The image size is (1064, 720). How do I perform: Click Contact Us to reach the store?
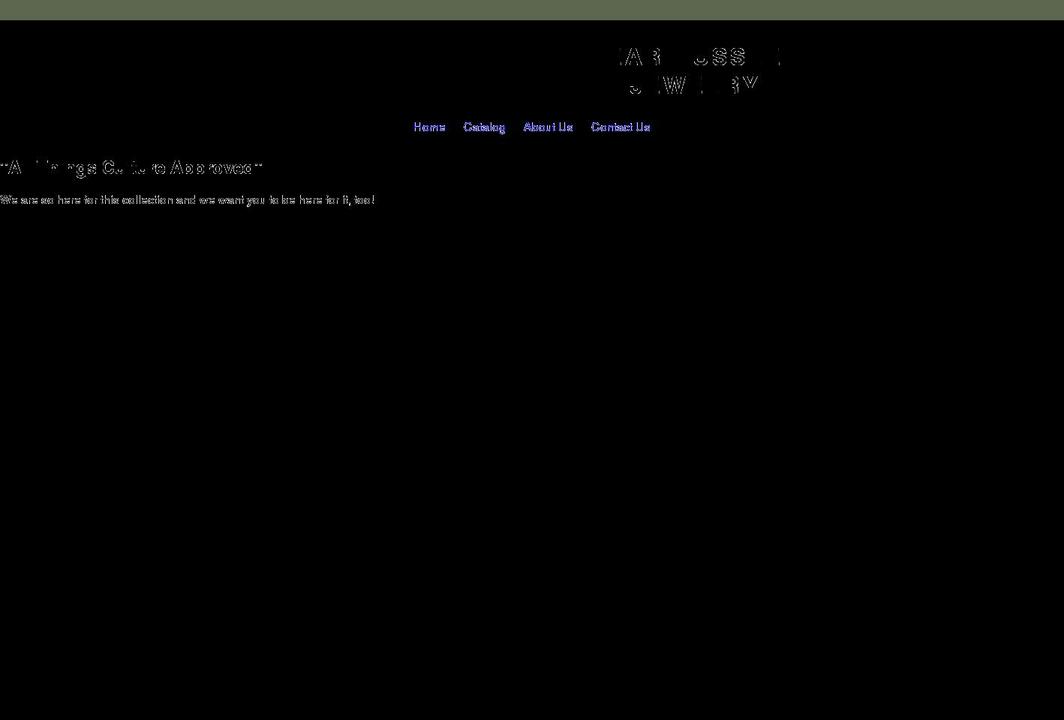pyautogui.click(x=620, y=127)
